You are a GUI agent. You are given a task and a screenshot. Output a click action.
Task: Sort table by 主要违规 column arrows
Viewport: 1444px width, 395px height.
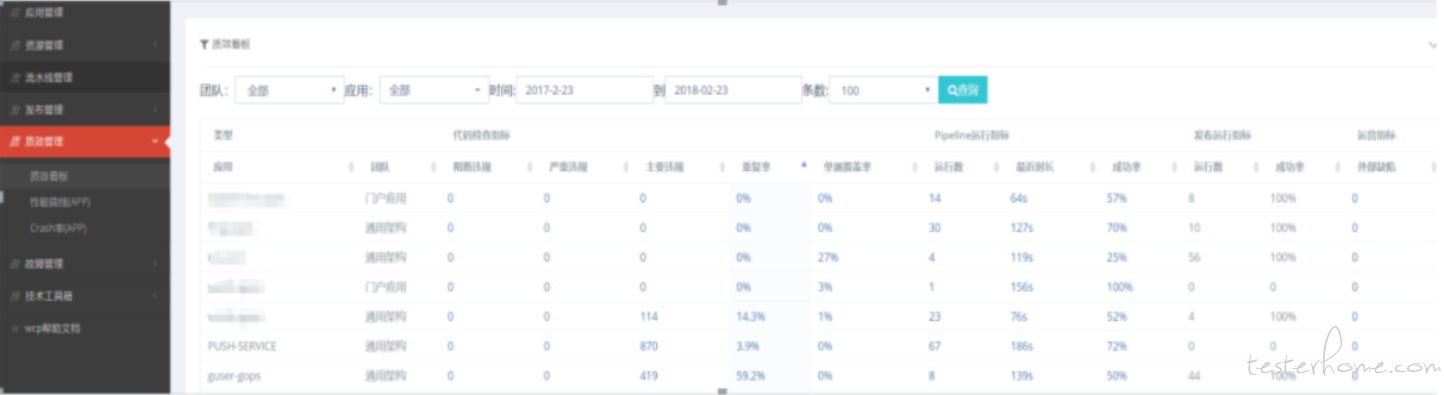tap(722, 166)
